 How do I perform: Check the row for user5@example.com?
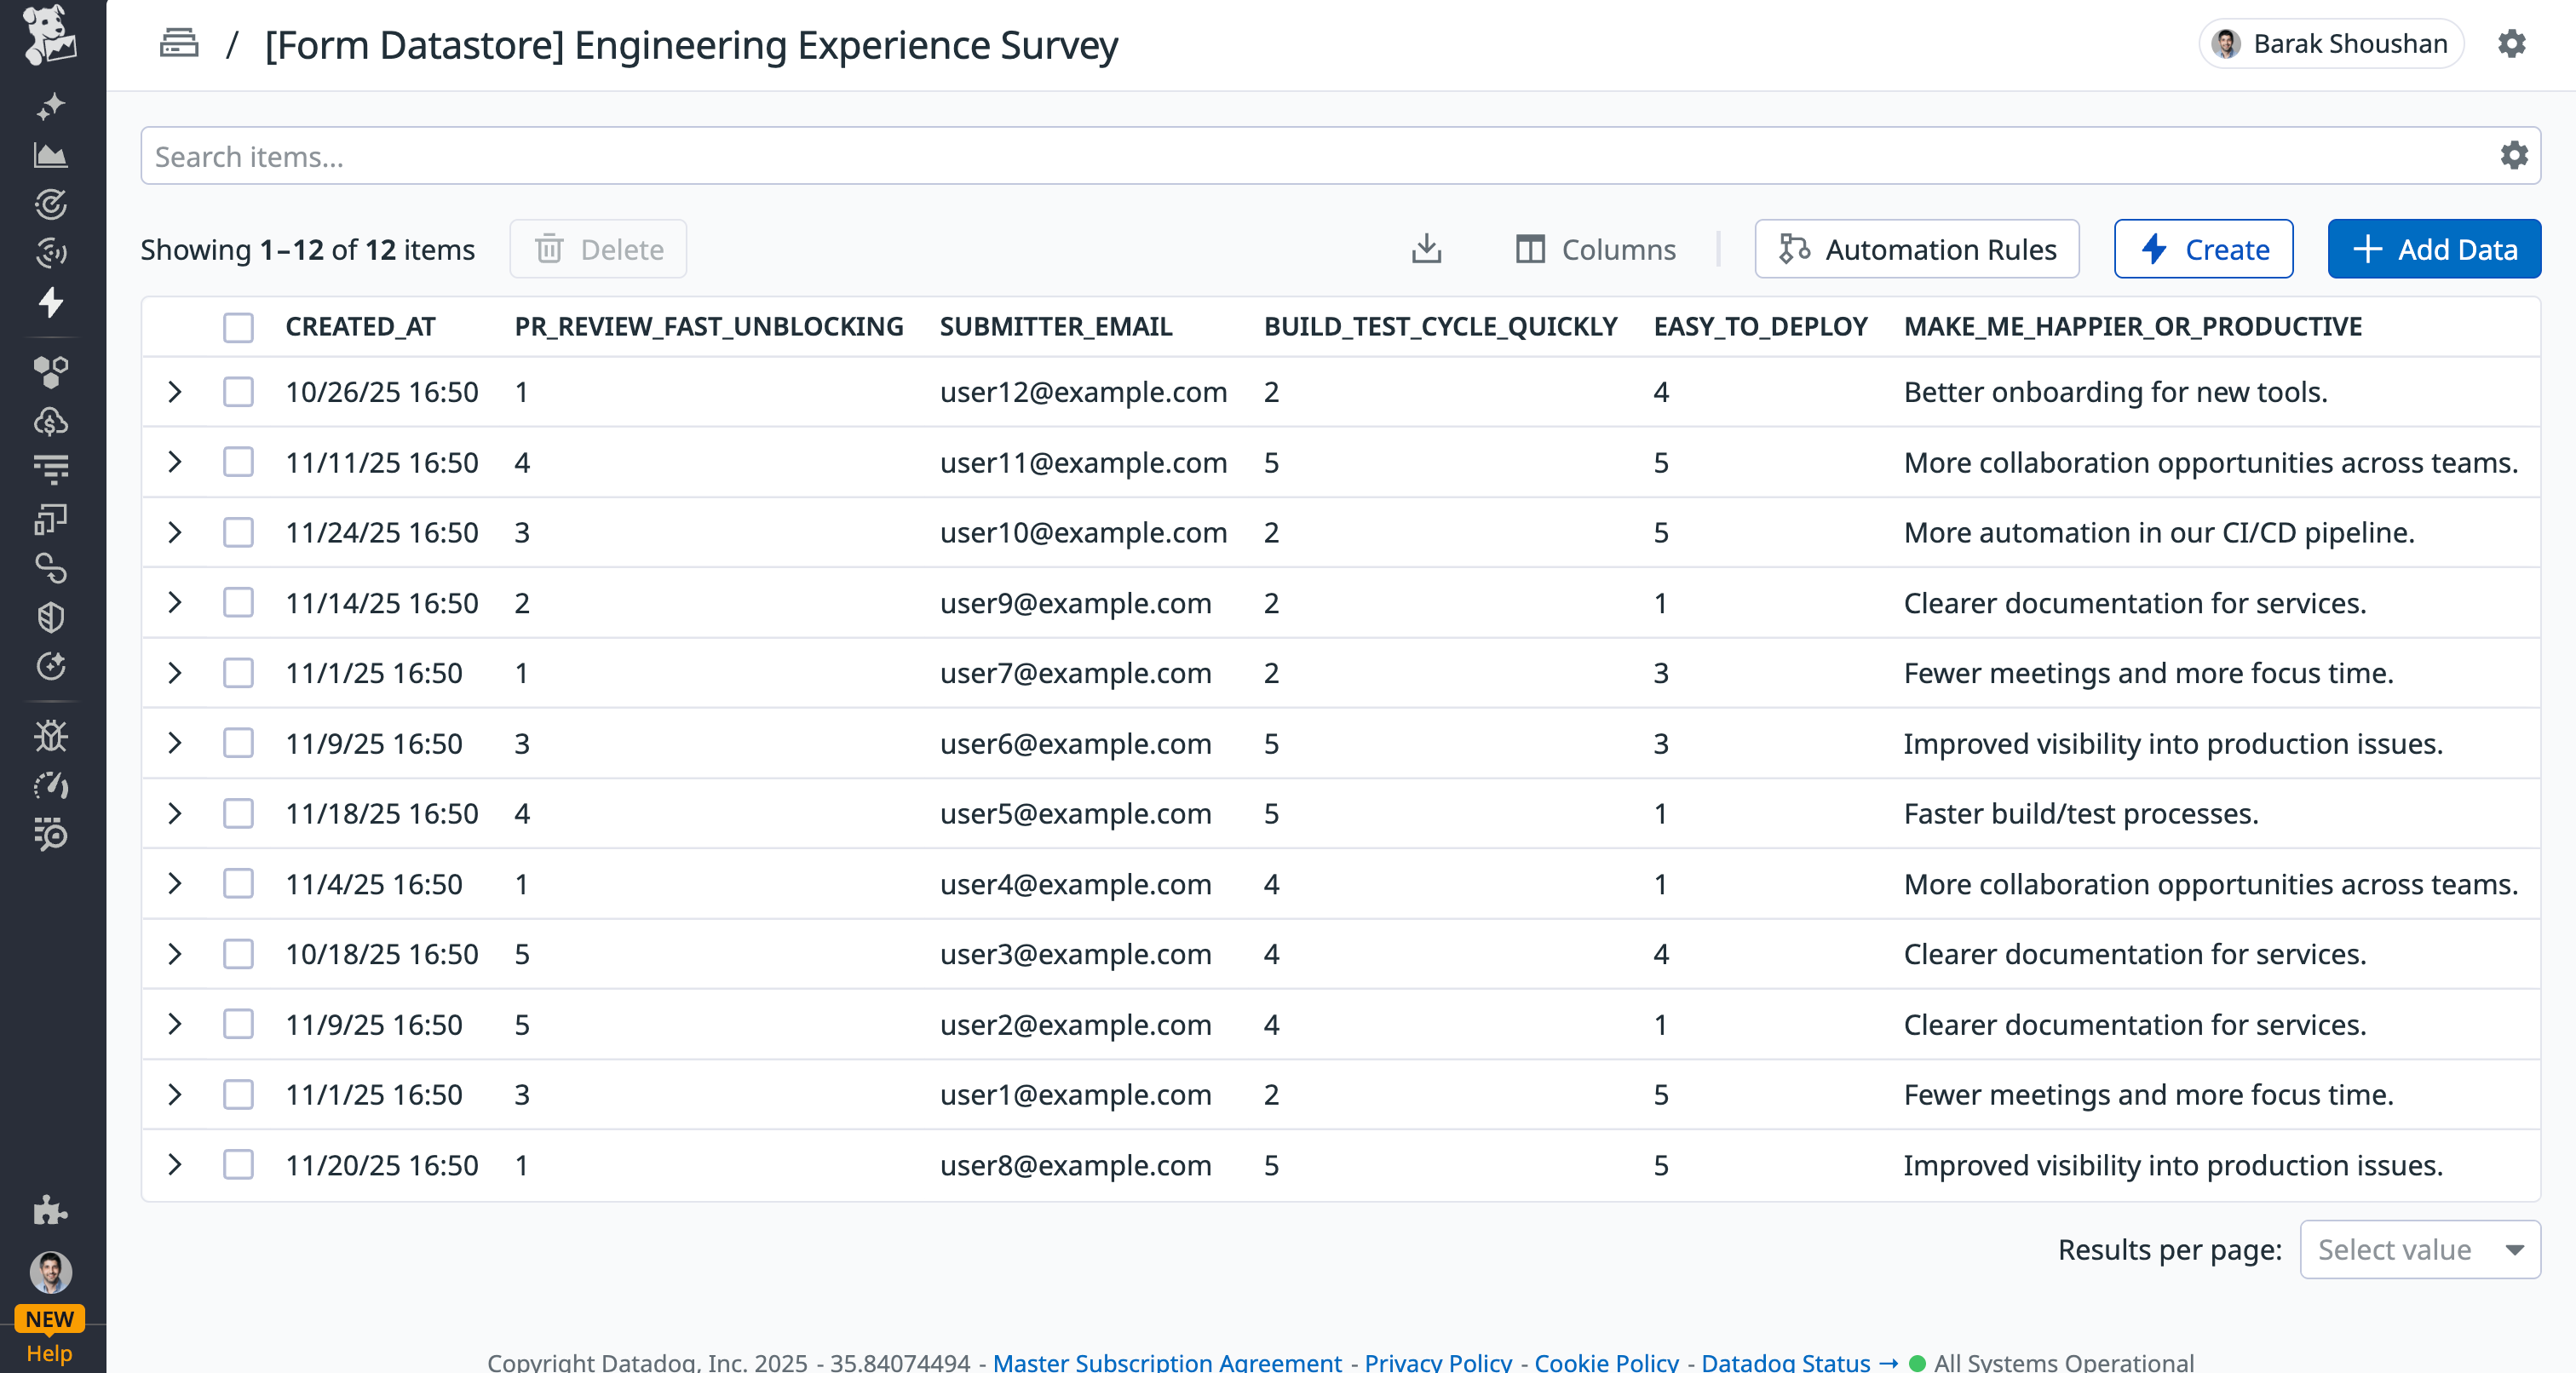coord(238,813)
